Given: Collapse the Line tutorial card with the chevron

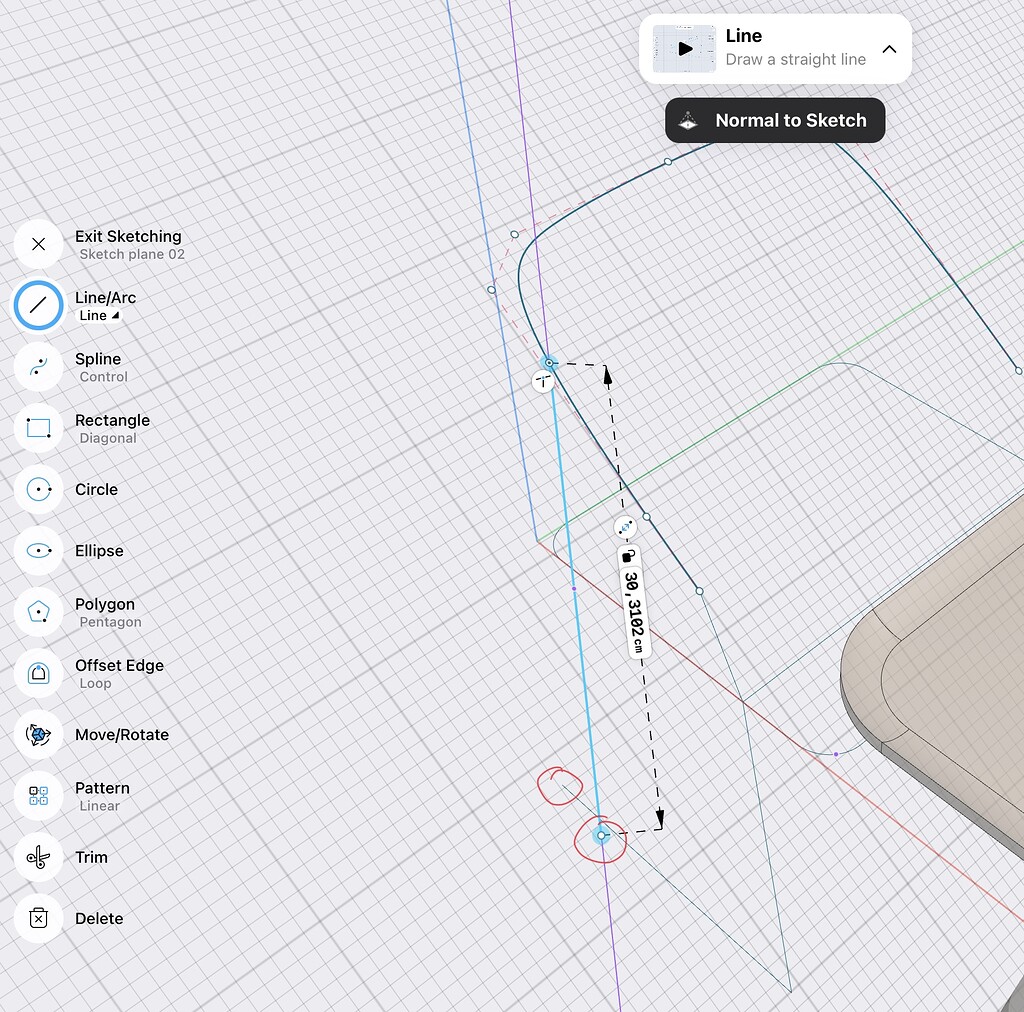Looking at the screenshot, I should pos(889,47).
